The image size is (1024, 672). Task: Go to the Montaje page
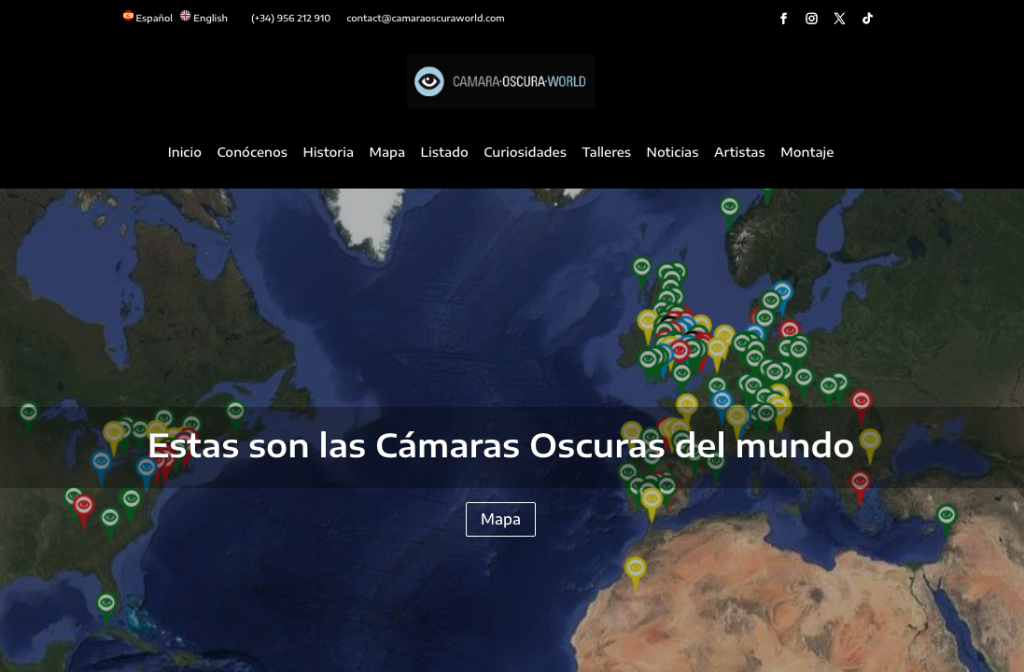coord(807,152)
